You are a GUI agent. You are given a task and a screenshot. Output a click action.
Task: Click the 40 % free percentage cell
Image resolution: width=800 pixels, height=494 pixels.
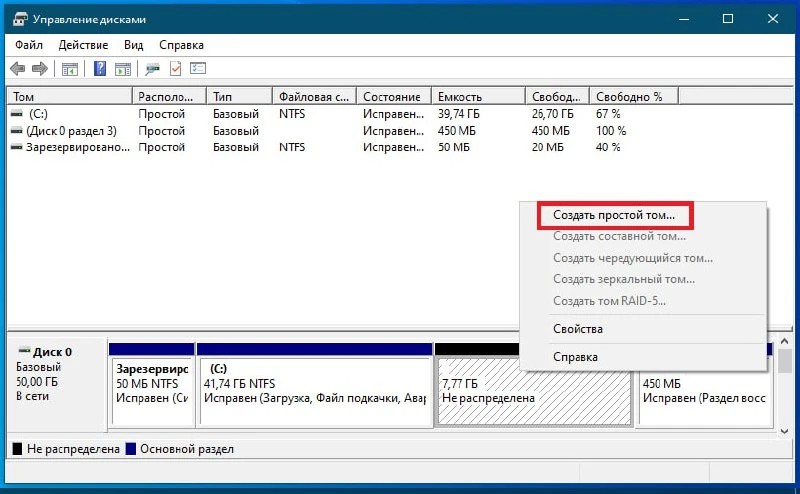click(608, 147)
